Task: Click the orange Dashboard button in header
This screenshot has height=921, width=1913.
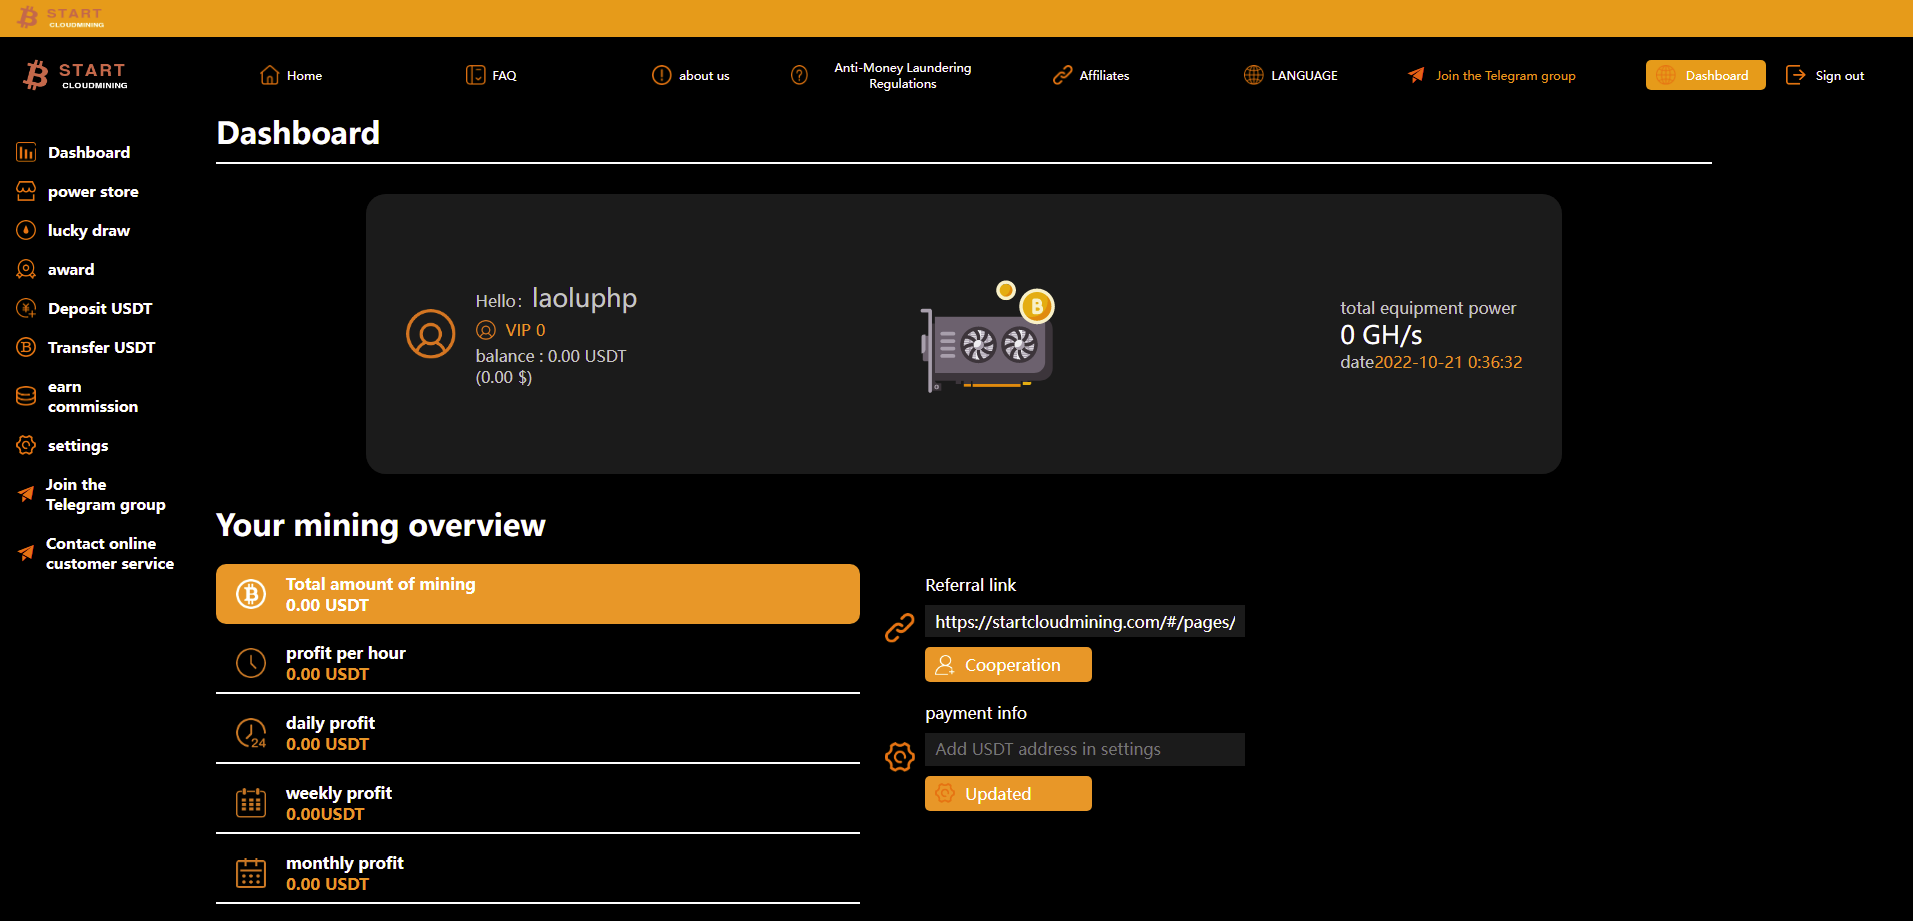Action: click(x=1705, y=75)
